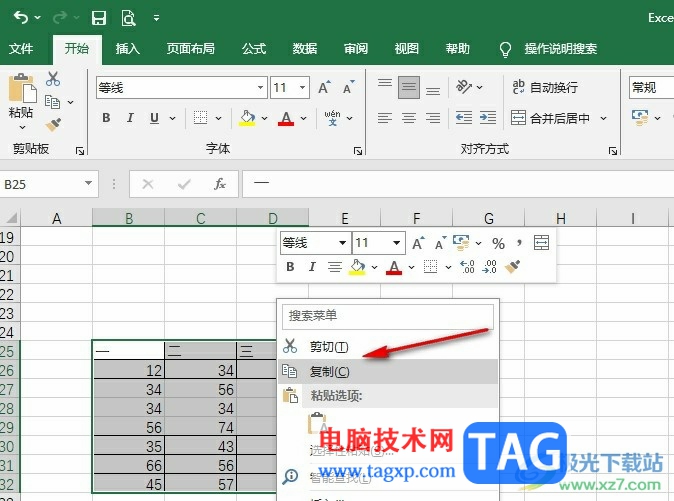Choose 复制(C) in context menu

pyautogui.click(x=388, y=372)
